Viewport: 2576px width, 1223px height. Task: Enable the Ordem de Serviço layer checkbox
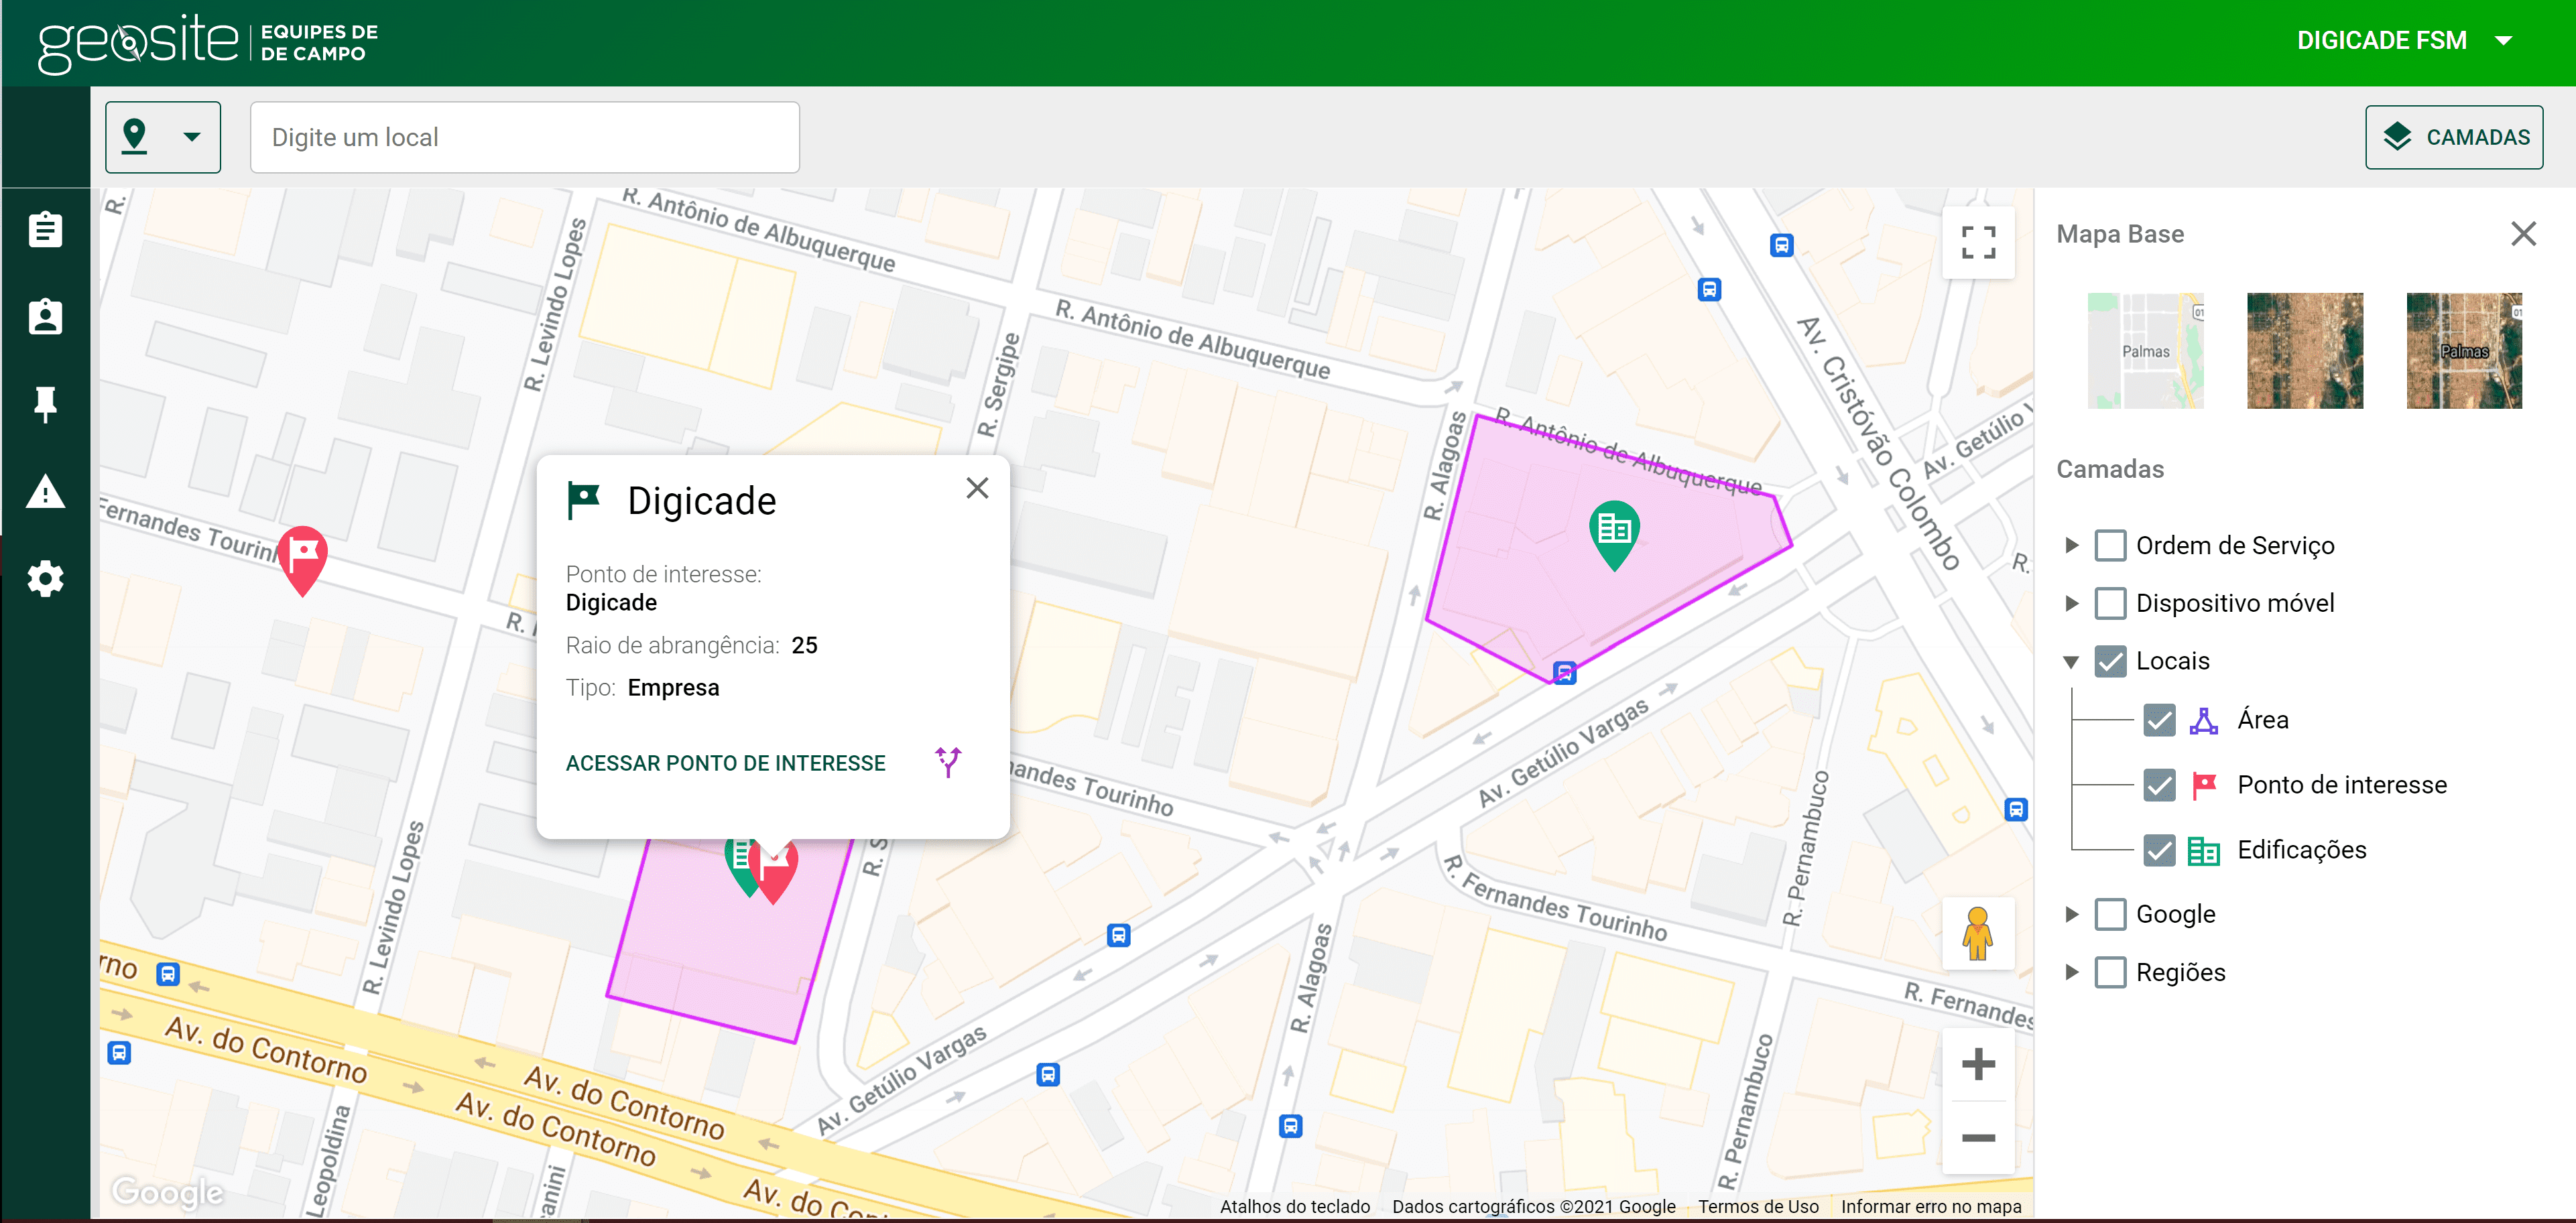(x=2110, y=546)
